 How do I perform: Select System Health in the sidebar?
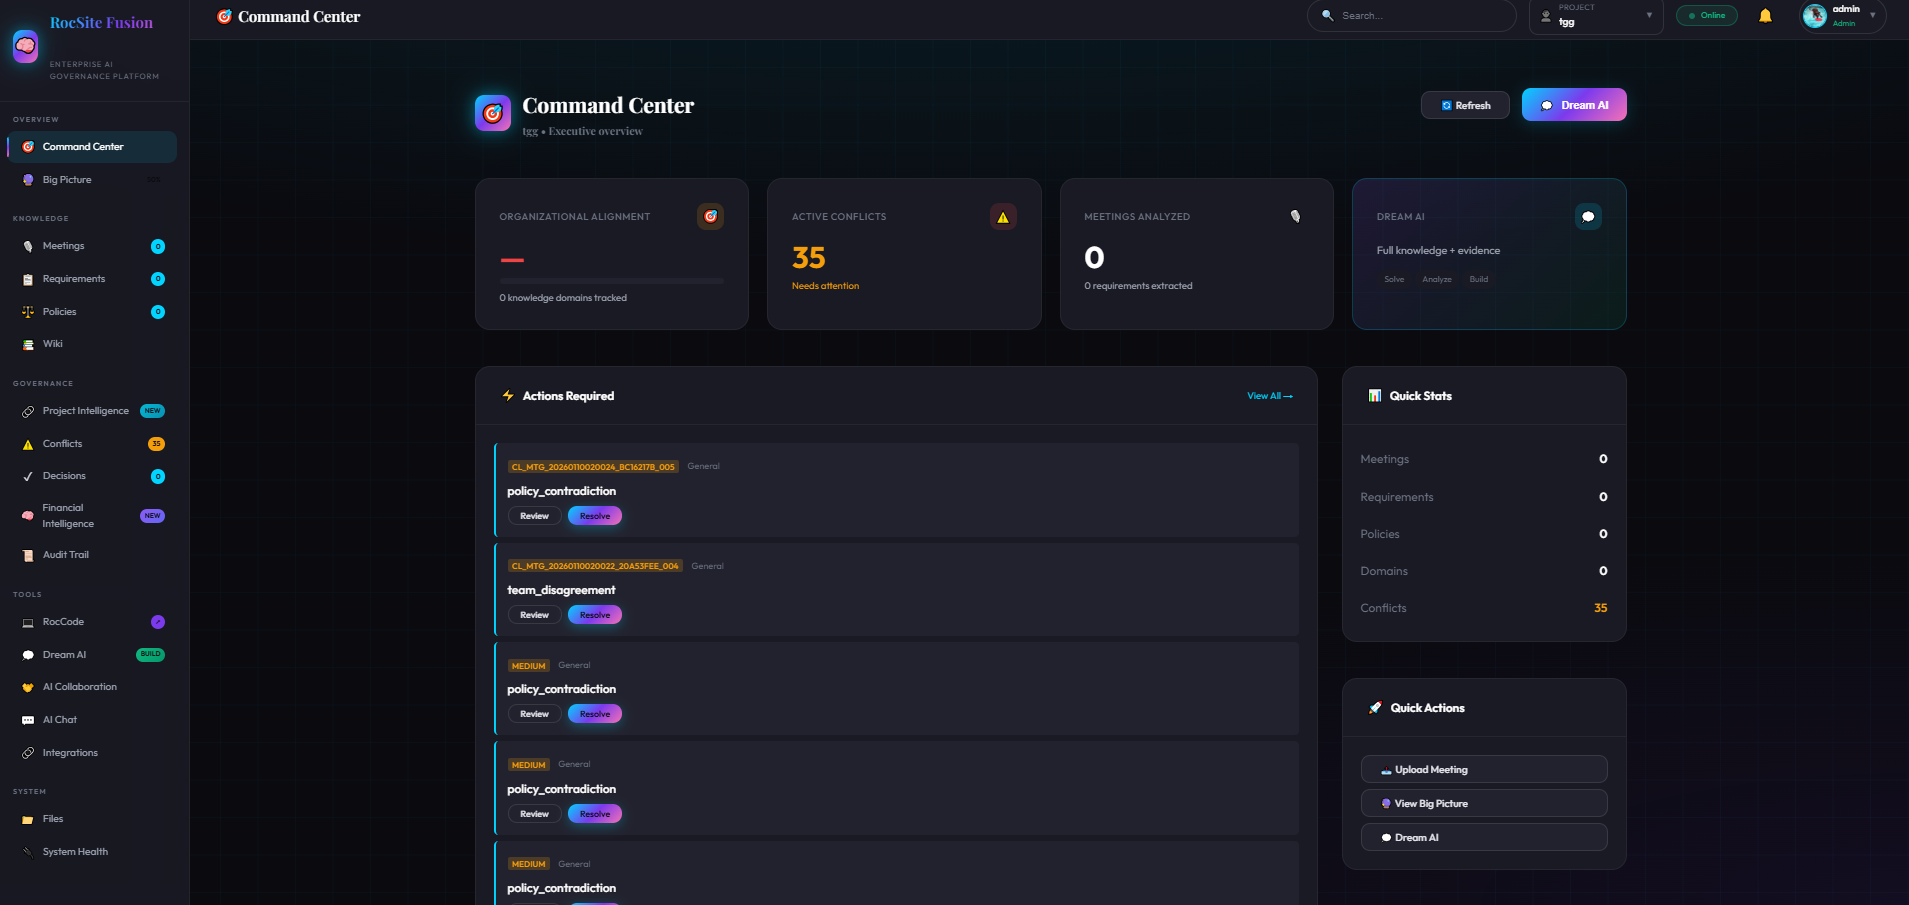pos(75,851)
